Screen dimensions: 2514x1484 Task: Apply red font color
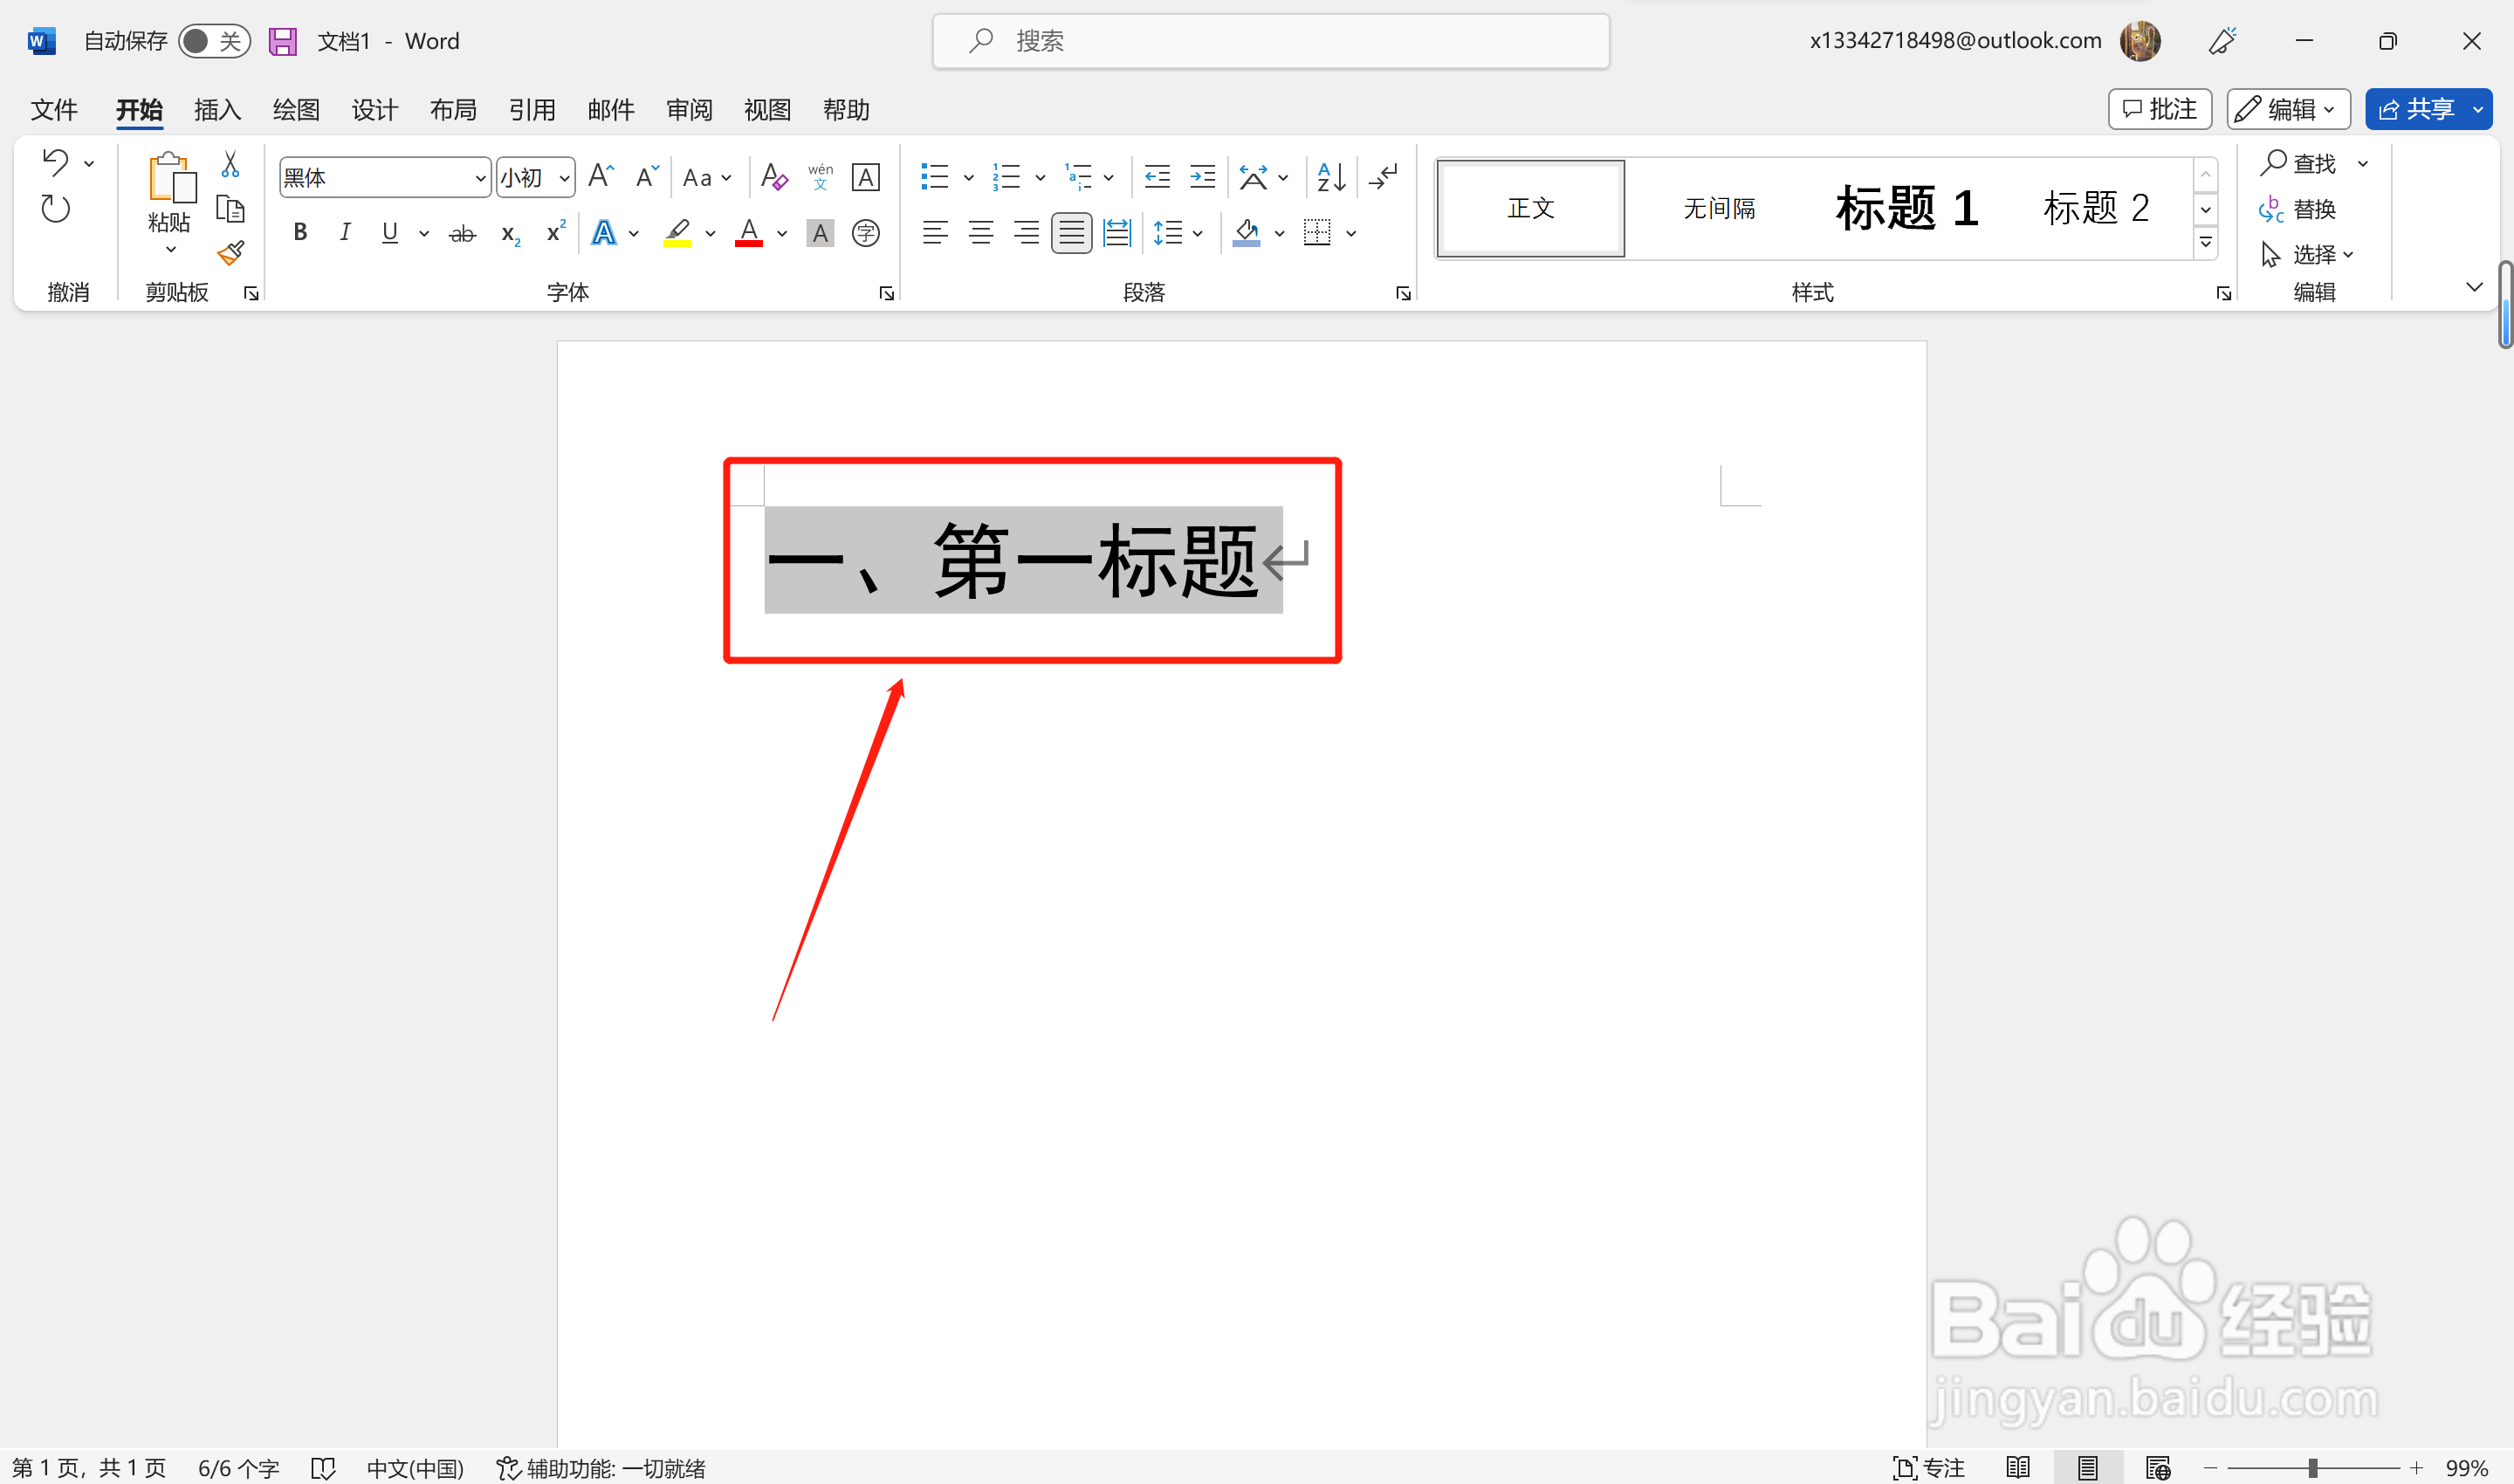point(749,233)
